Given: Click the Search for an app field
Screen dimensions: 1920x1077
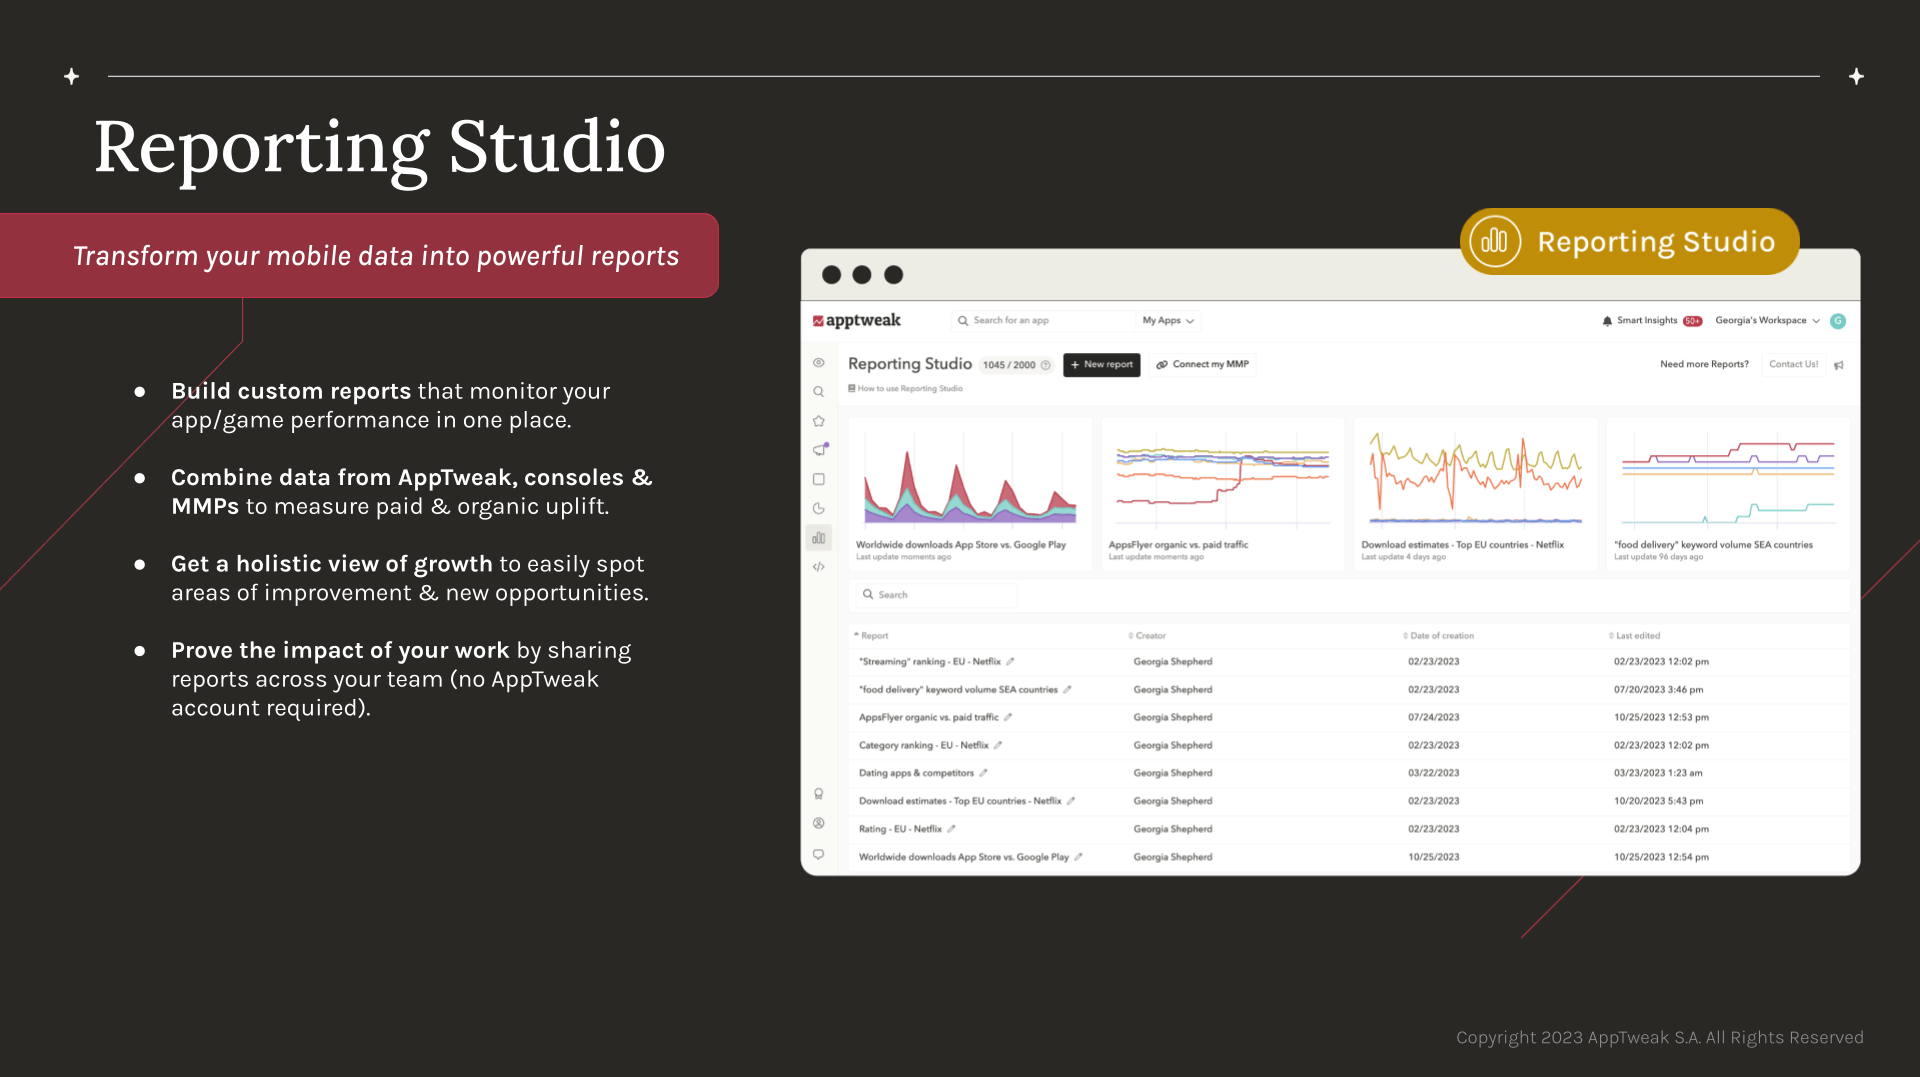Looking at the screenshot, I should [1042, 321].
